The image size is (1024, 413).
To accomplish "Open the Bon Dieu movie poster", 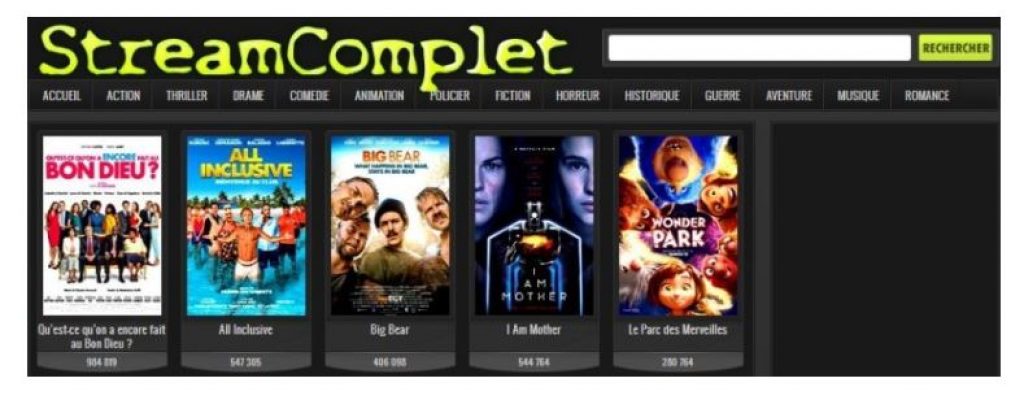I will pyautogui.click(x=102, y=225).
